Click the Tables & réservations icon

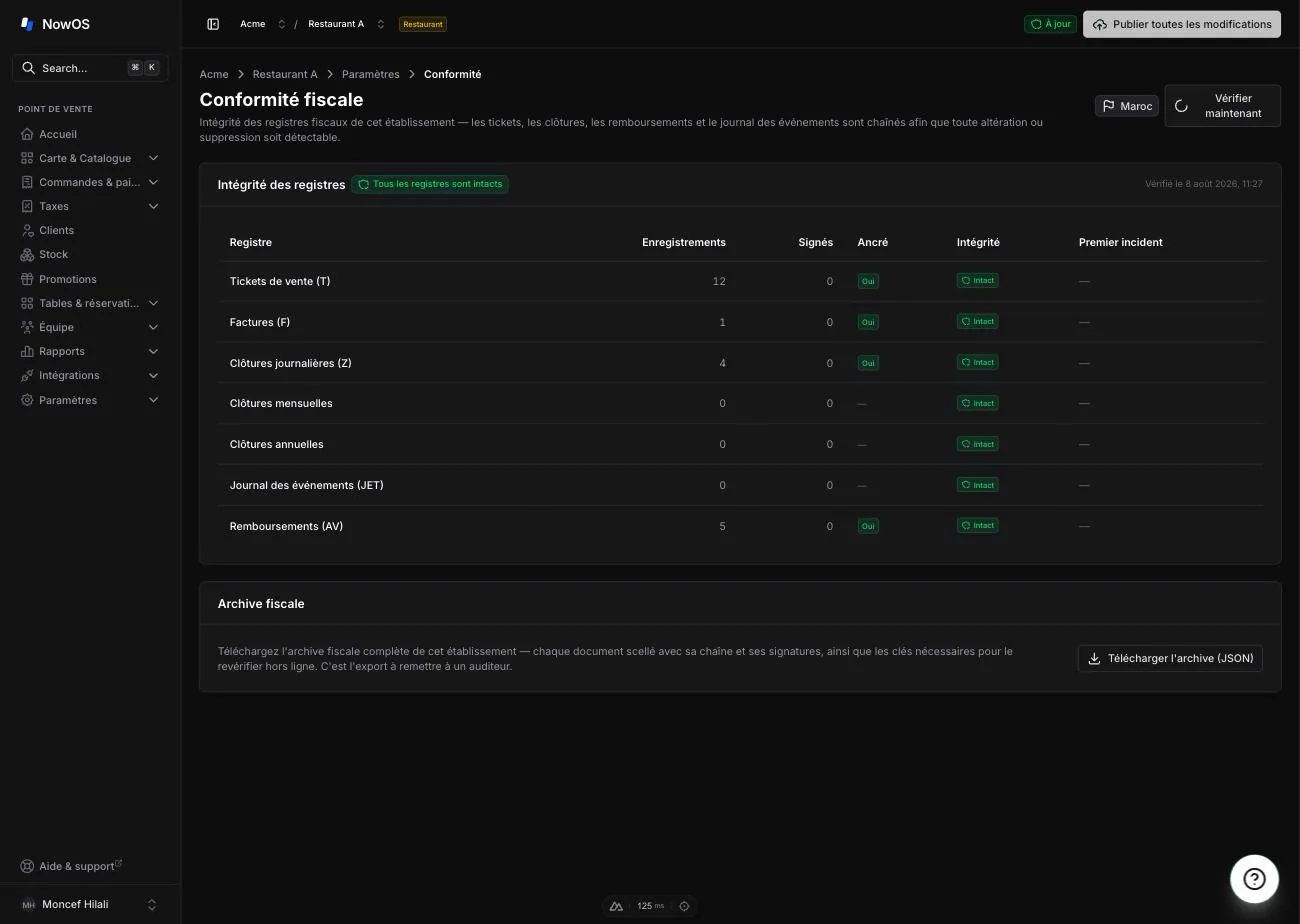pos(27,303)
